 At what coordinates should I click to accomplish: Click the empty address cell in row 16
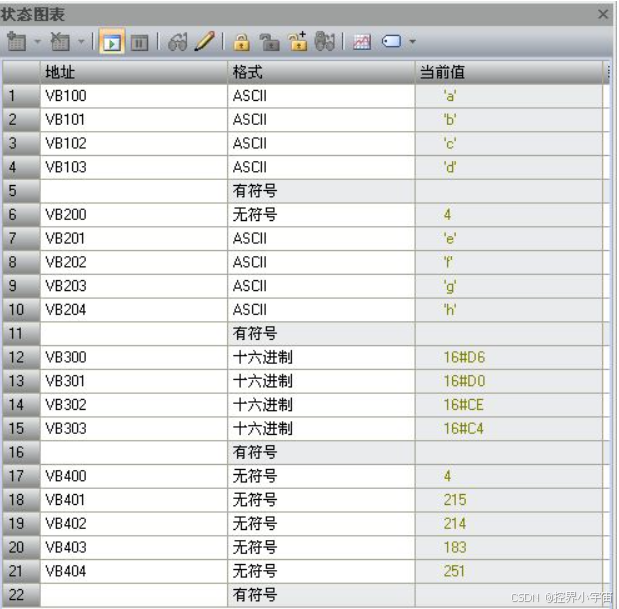point(134,452)
